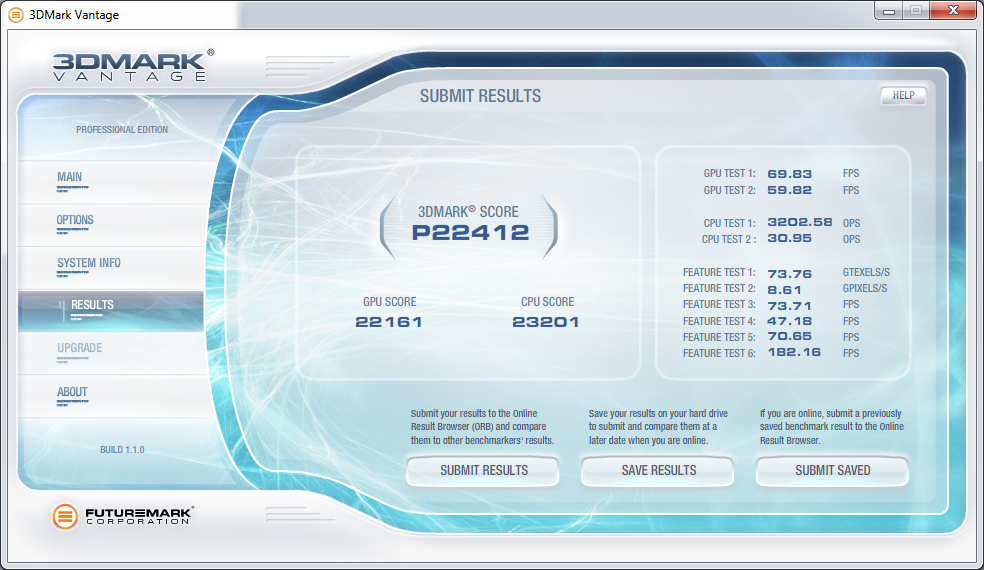The height and width of the screenshot is (570, 984).
Task: Click the Futuremark Corporation orange logo
Action: click(65, 516)
